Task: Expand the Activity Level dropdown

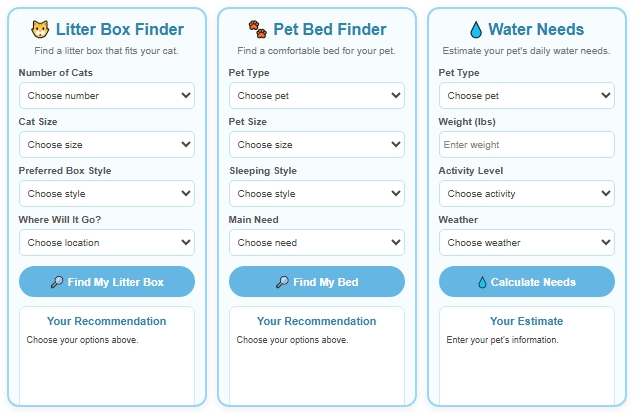Action: click(527, 193)
